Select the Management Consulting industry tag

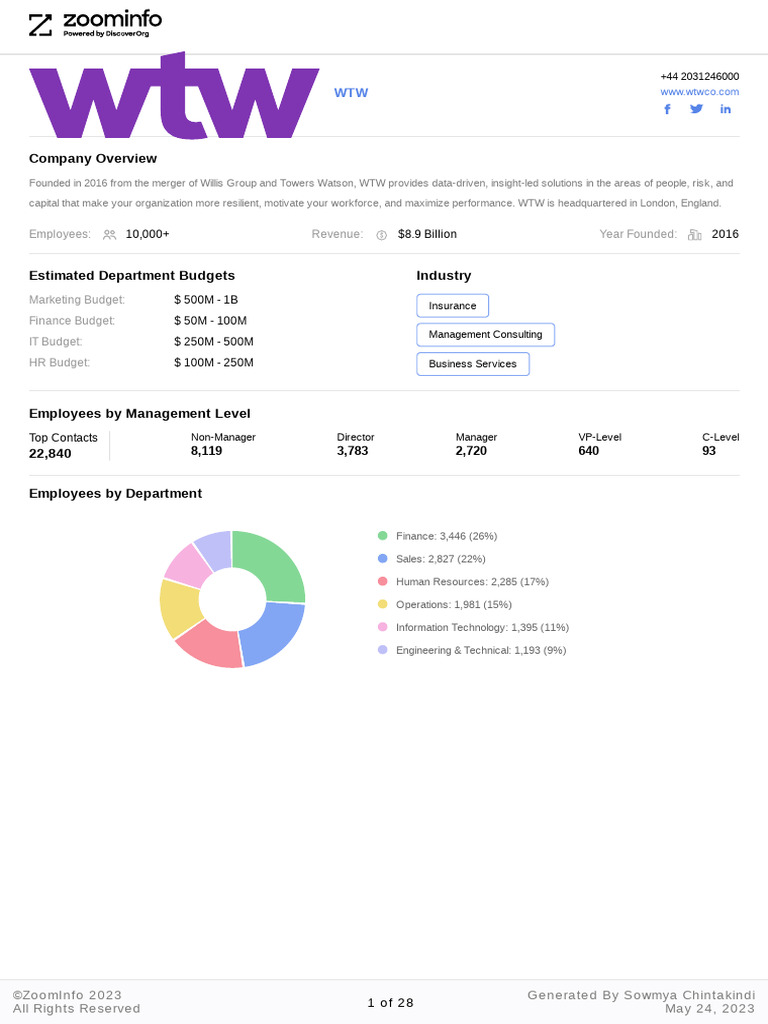[x=485, y=334]
